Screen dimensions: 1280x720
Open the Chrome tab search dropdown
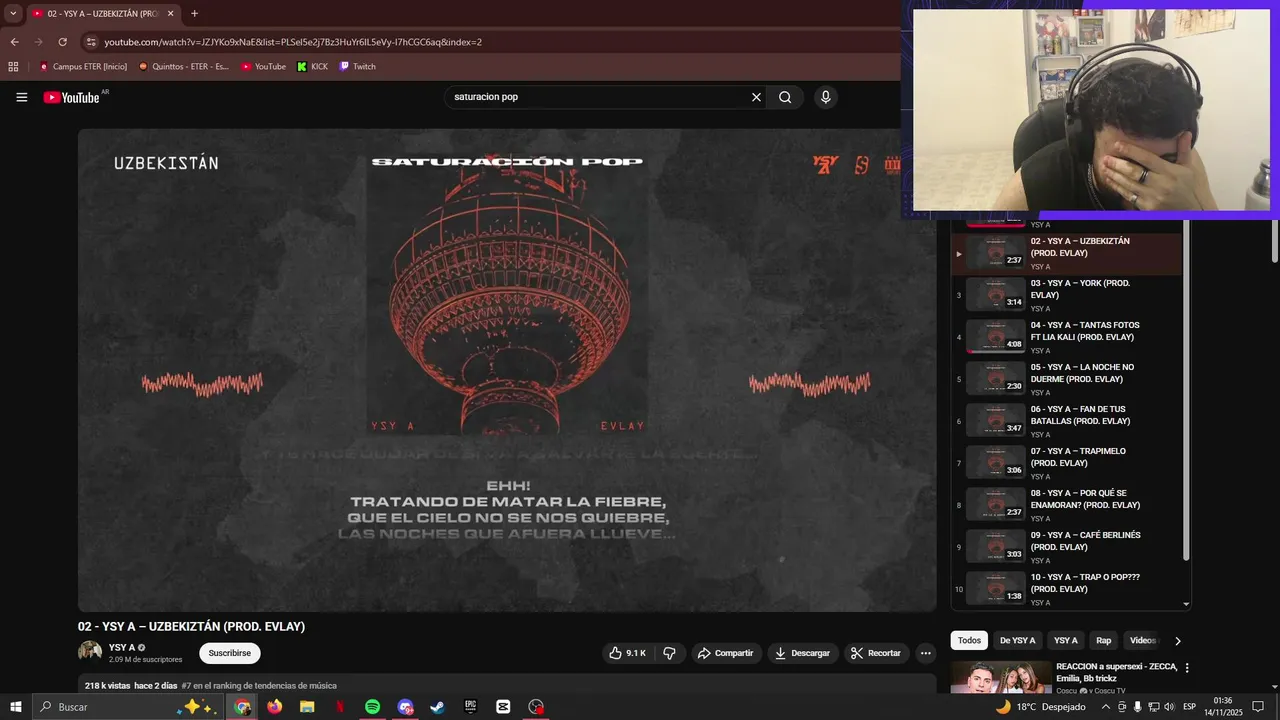pos(13,14)
